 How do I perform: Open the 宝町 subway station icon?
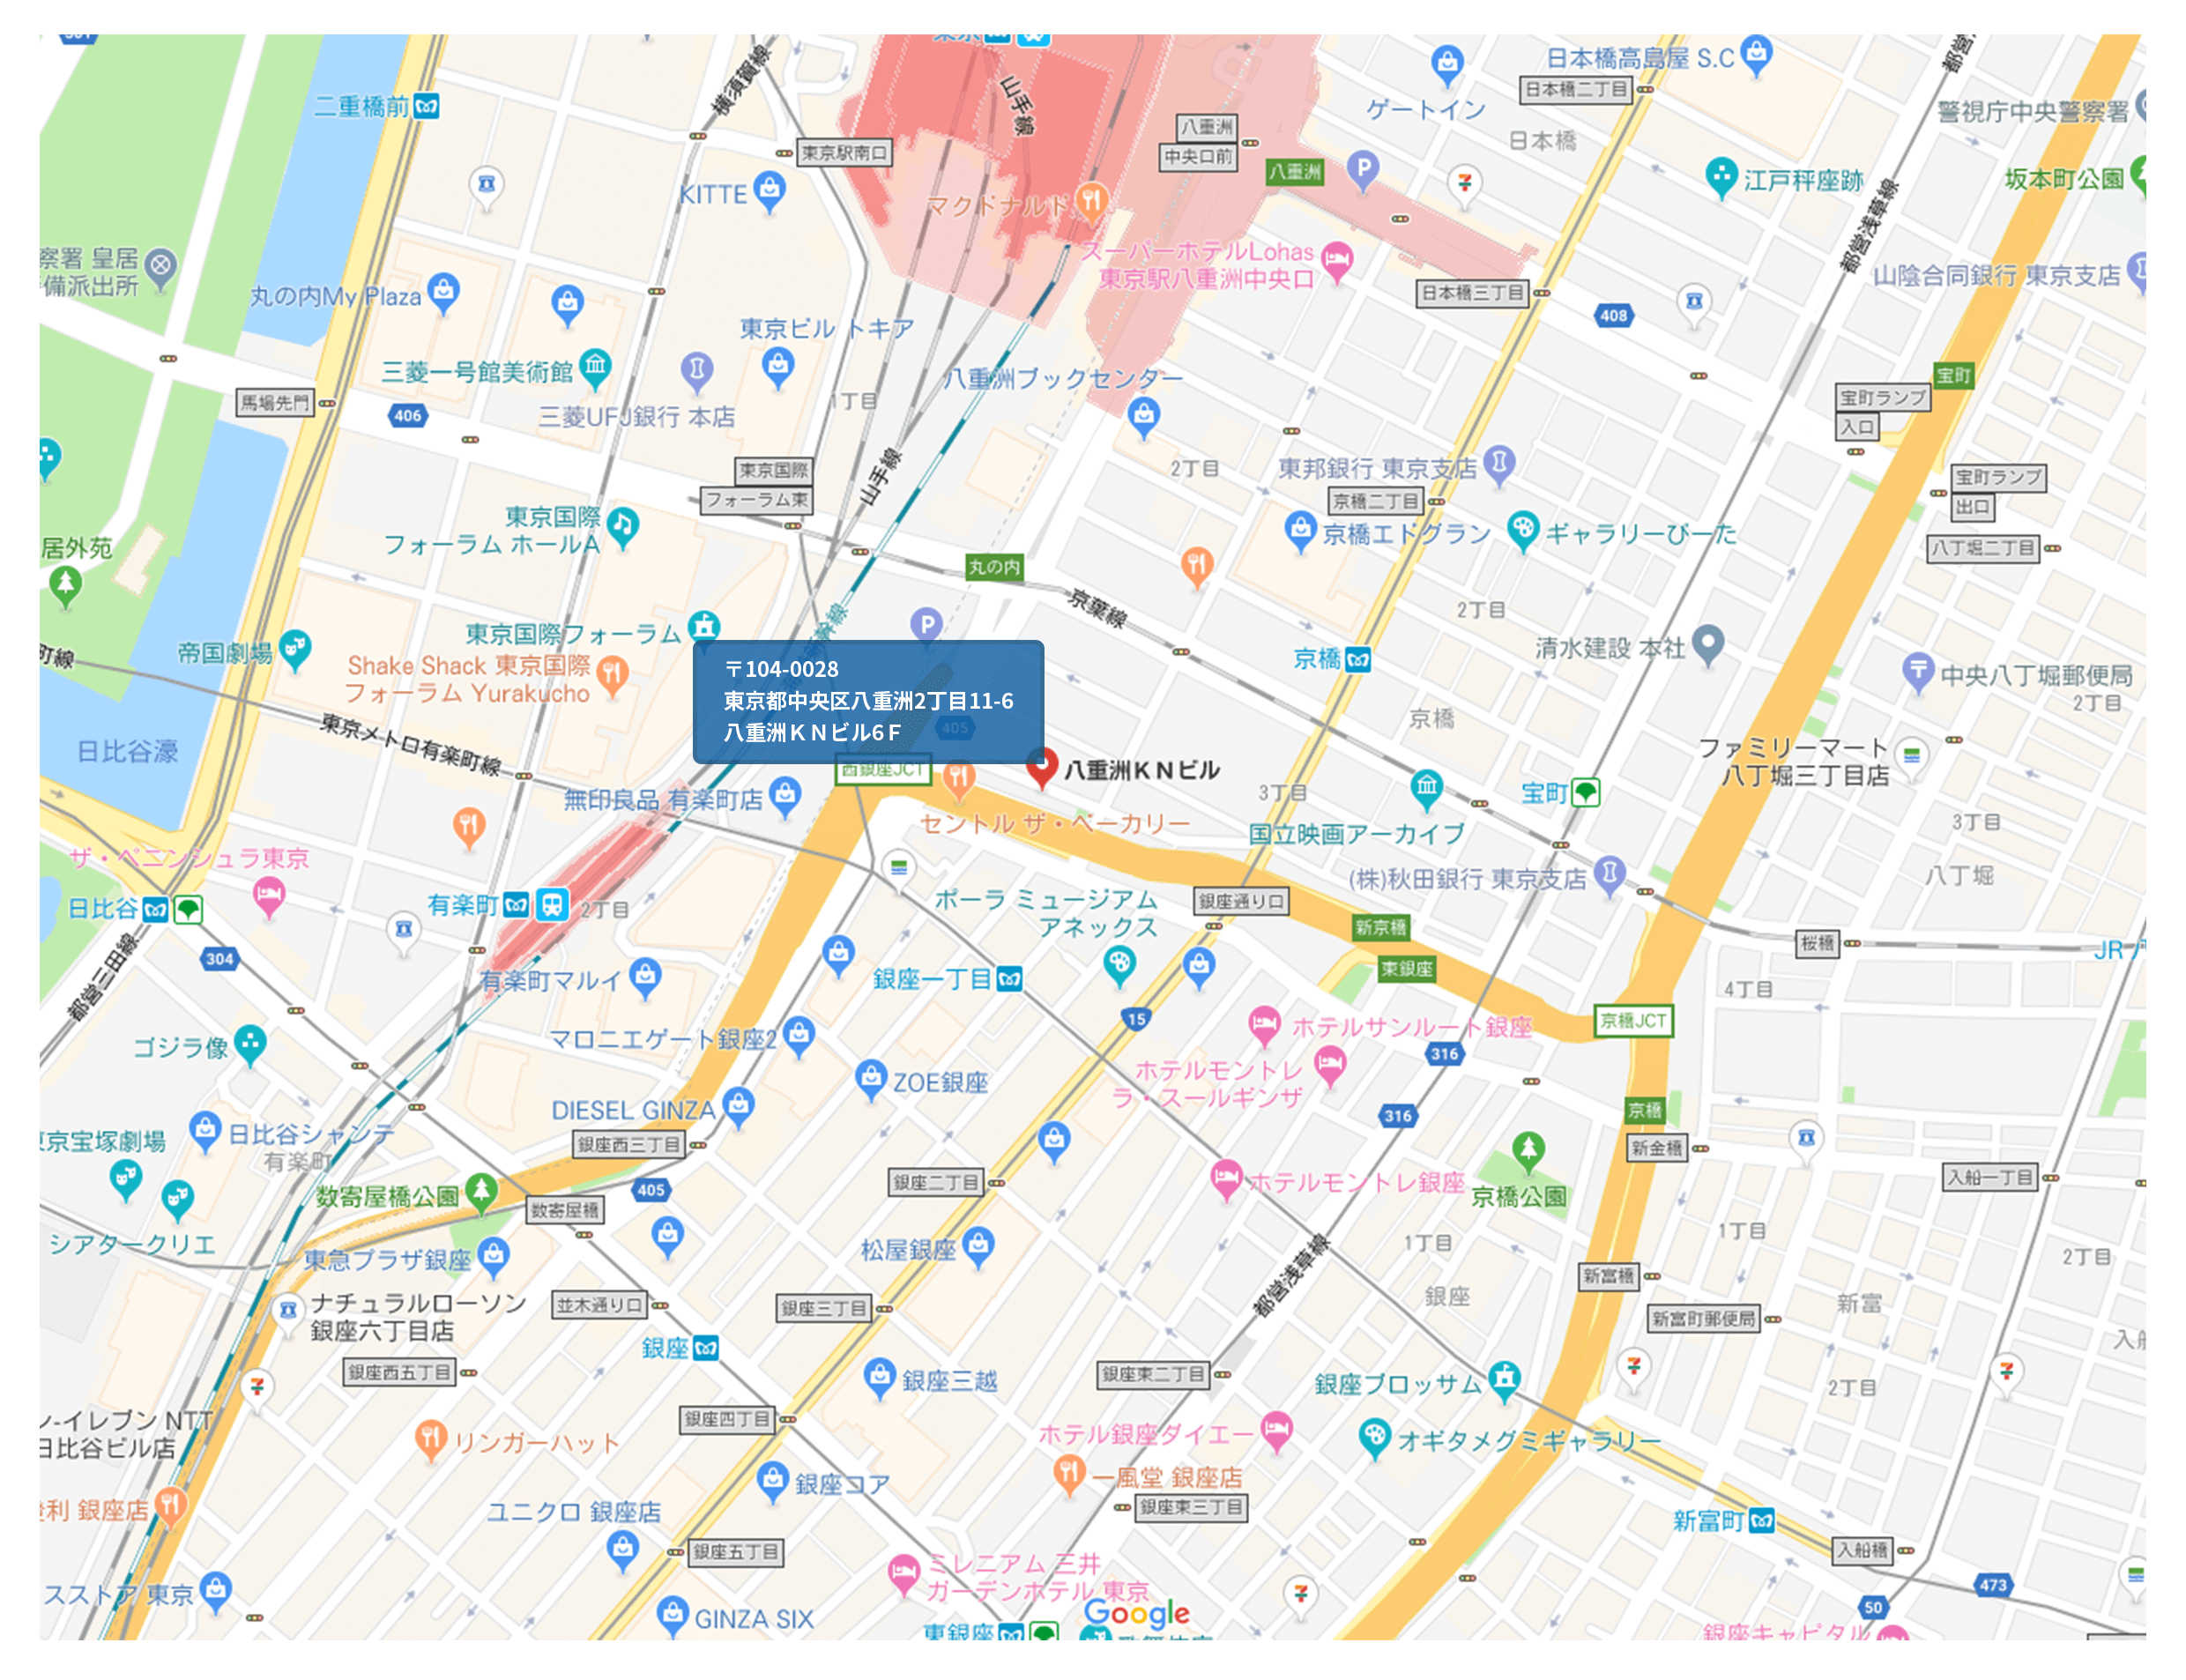1585,792
